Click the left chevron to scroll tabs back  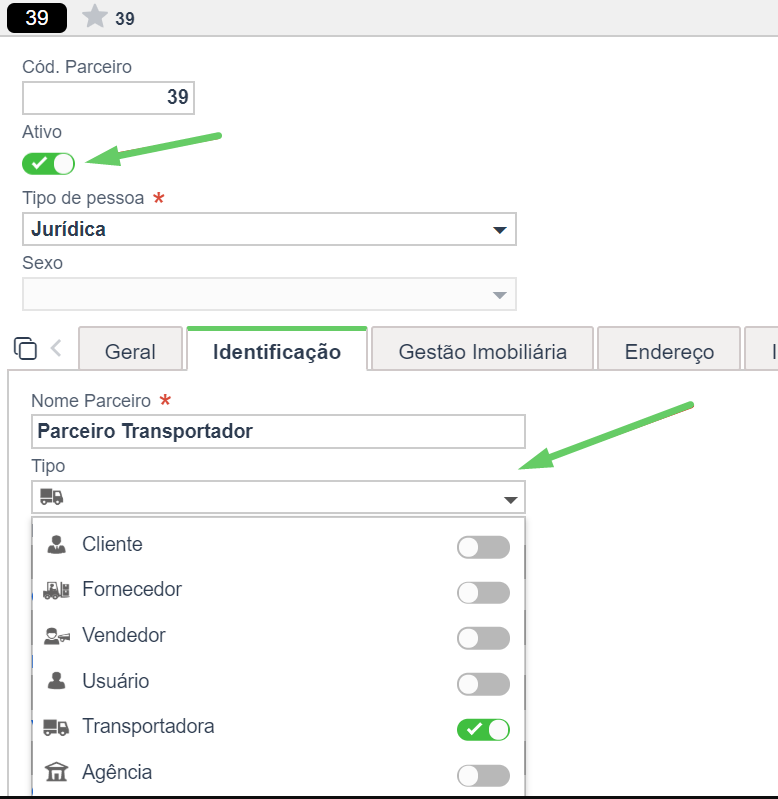56,349
